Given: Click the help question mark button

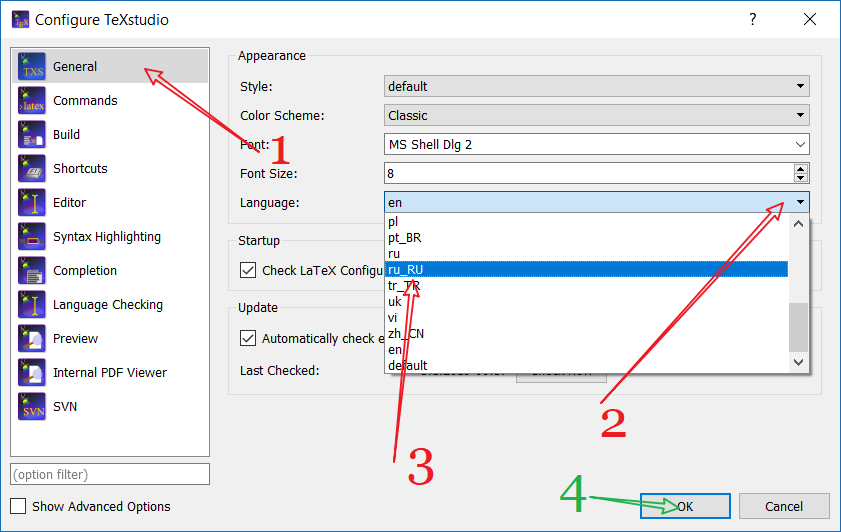Looking at the screenshot, I should [x=753, y=19].
